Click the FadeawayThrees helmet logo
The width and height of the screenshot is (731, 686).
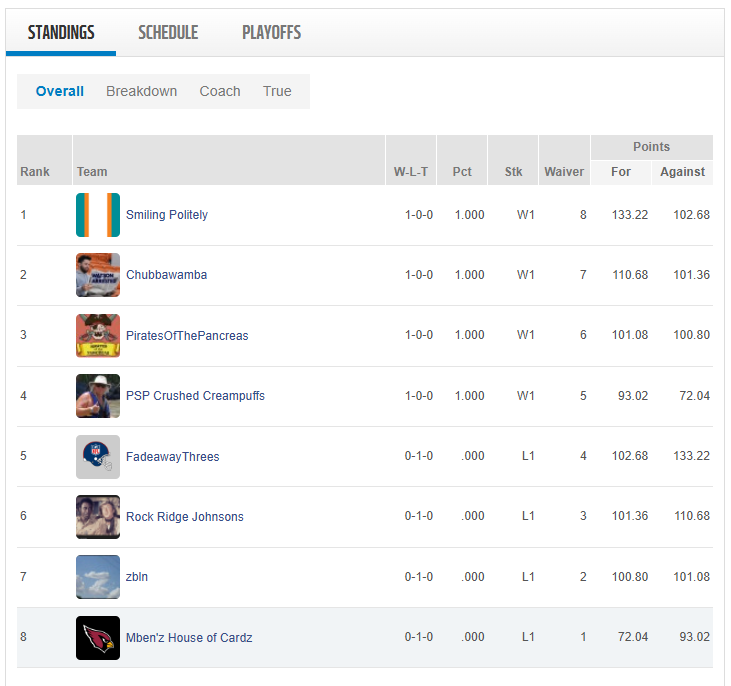98,457
